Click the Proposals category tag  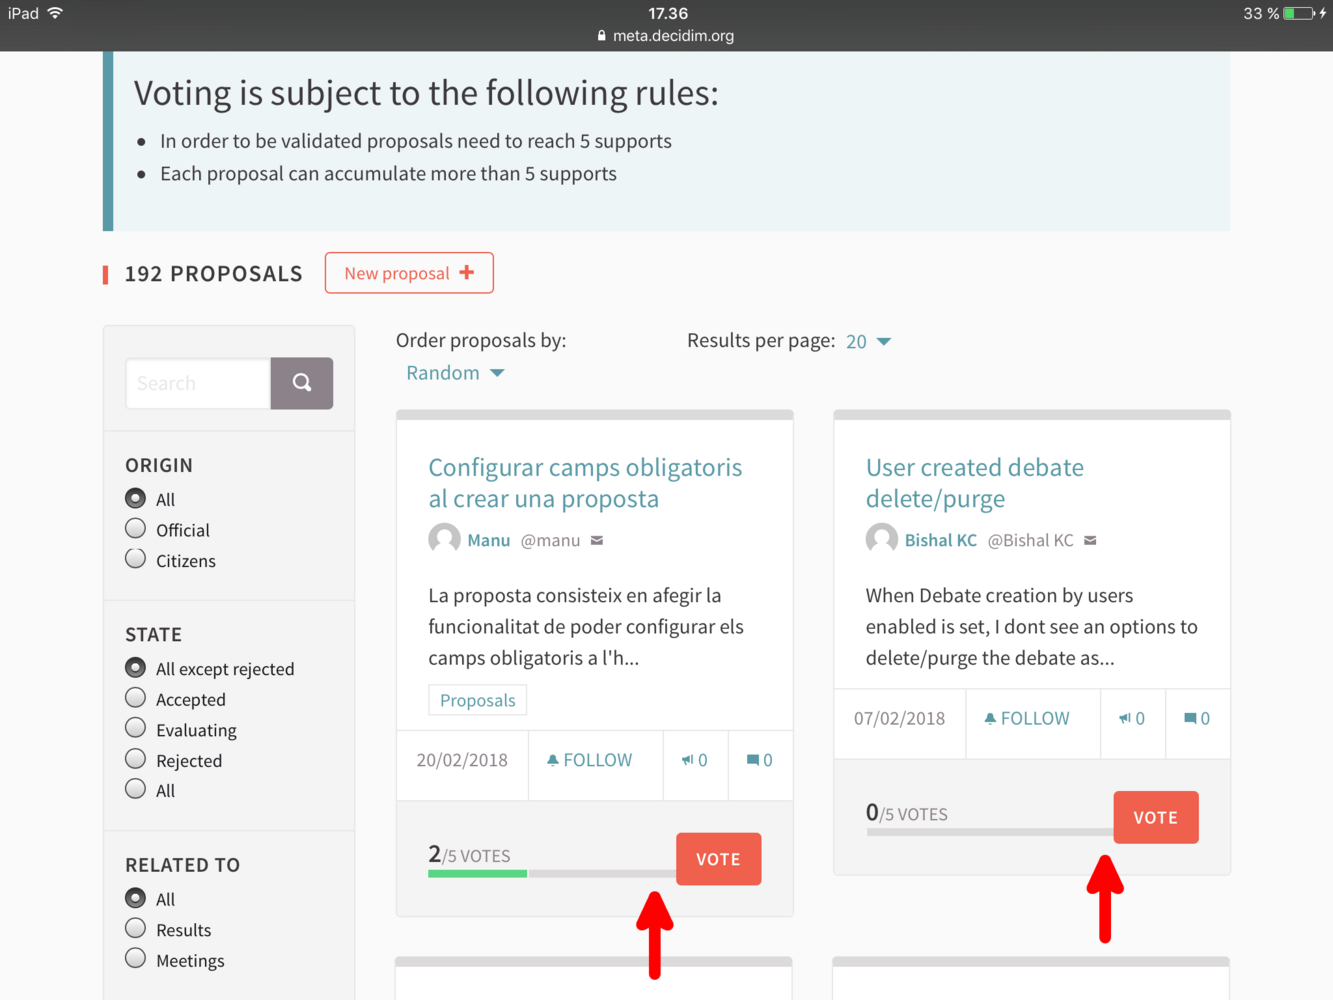(x=477, y=700)
